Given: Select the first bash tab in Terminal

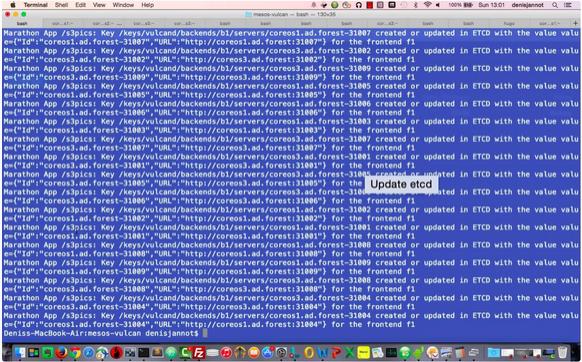Looking at the screenshot, I should point(22,23).
